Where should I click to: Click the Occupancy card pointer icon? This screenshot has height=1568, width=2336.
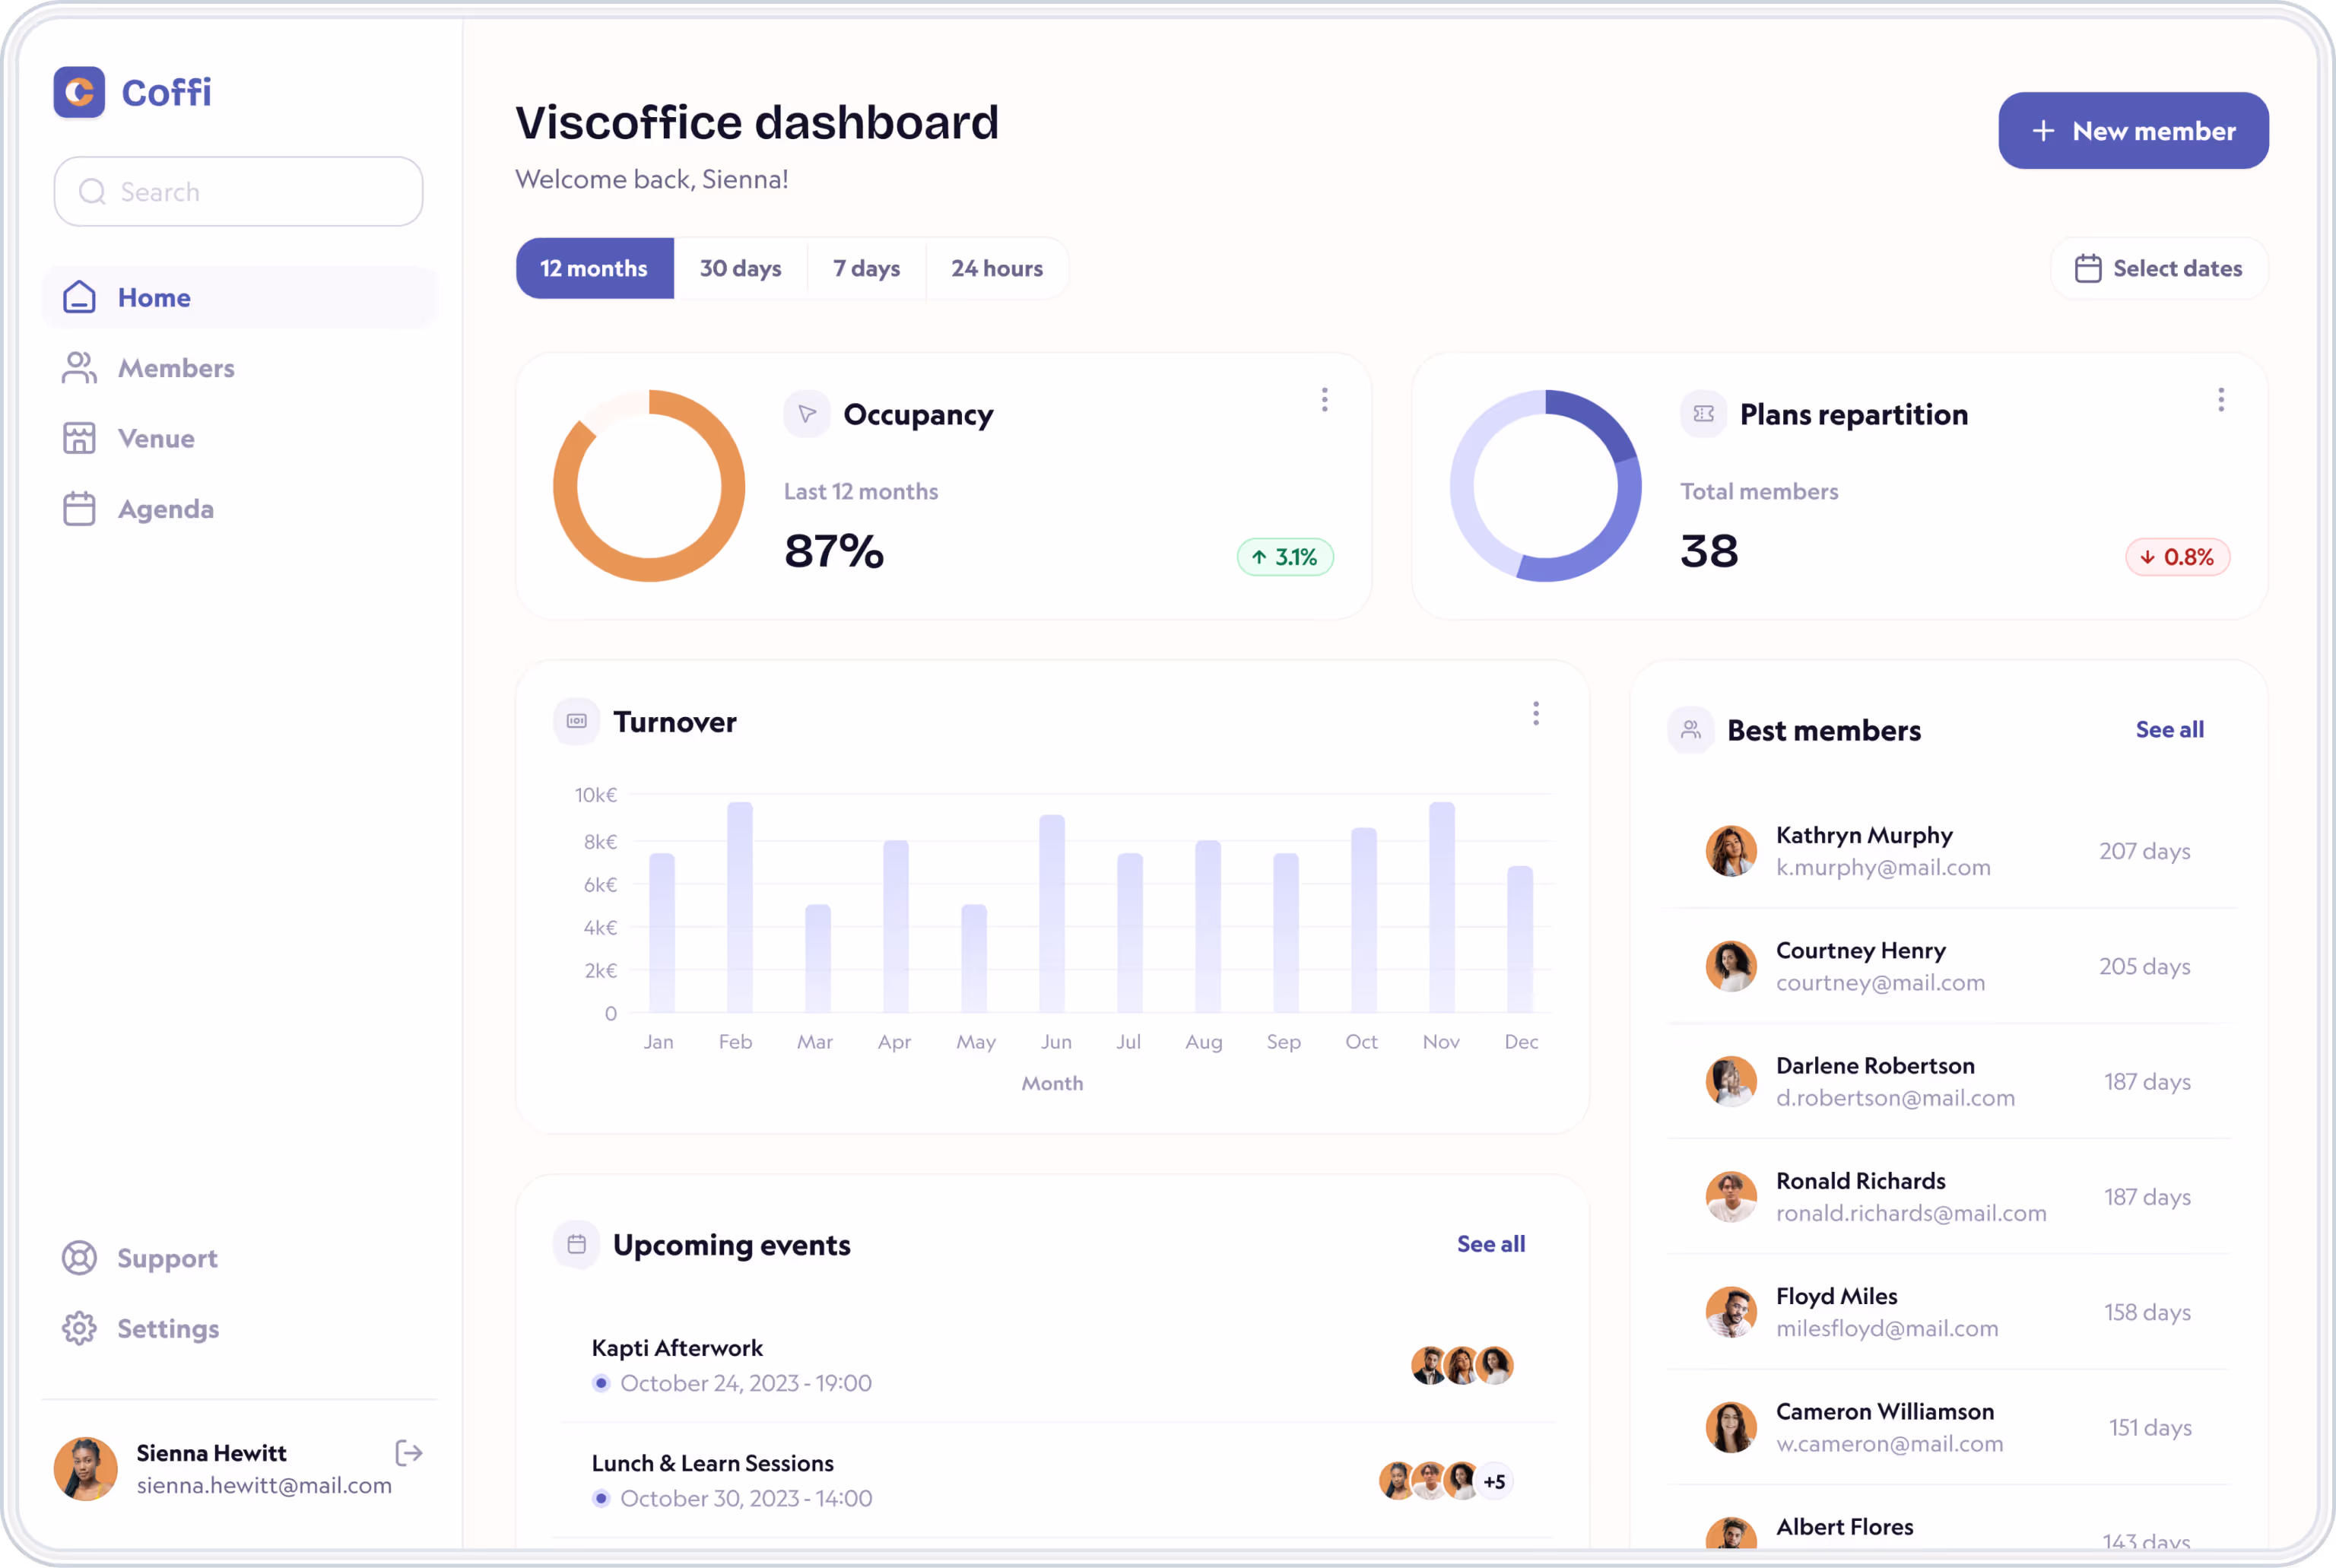click(806, 414)
